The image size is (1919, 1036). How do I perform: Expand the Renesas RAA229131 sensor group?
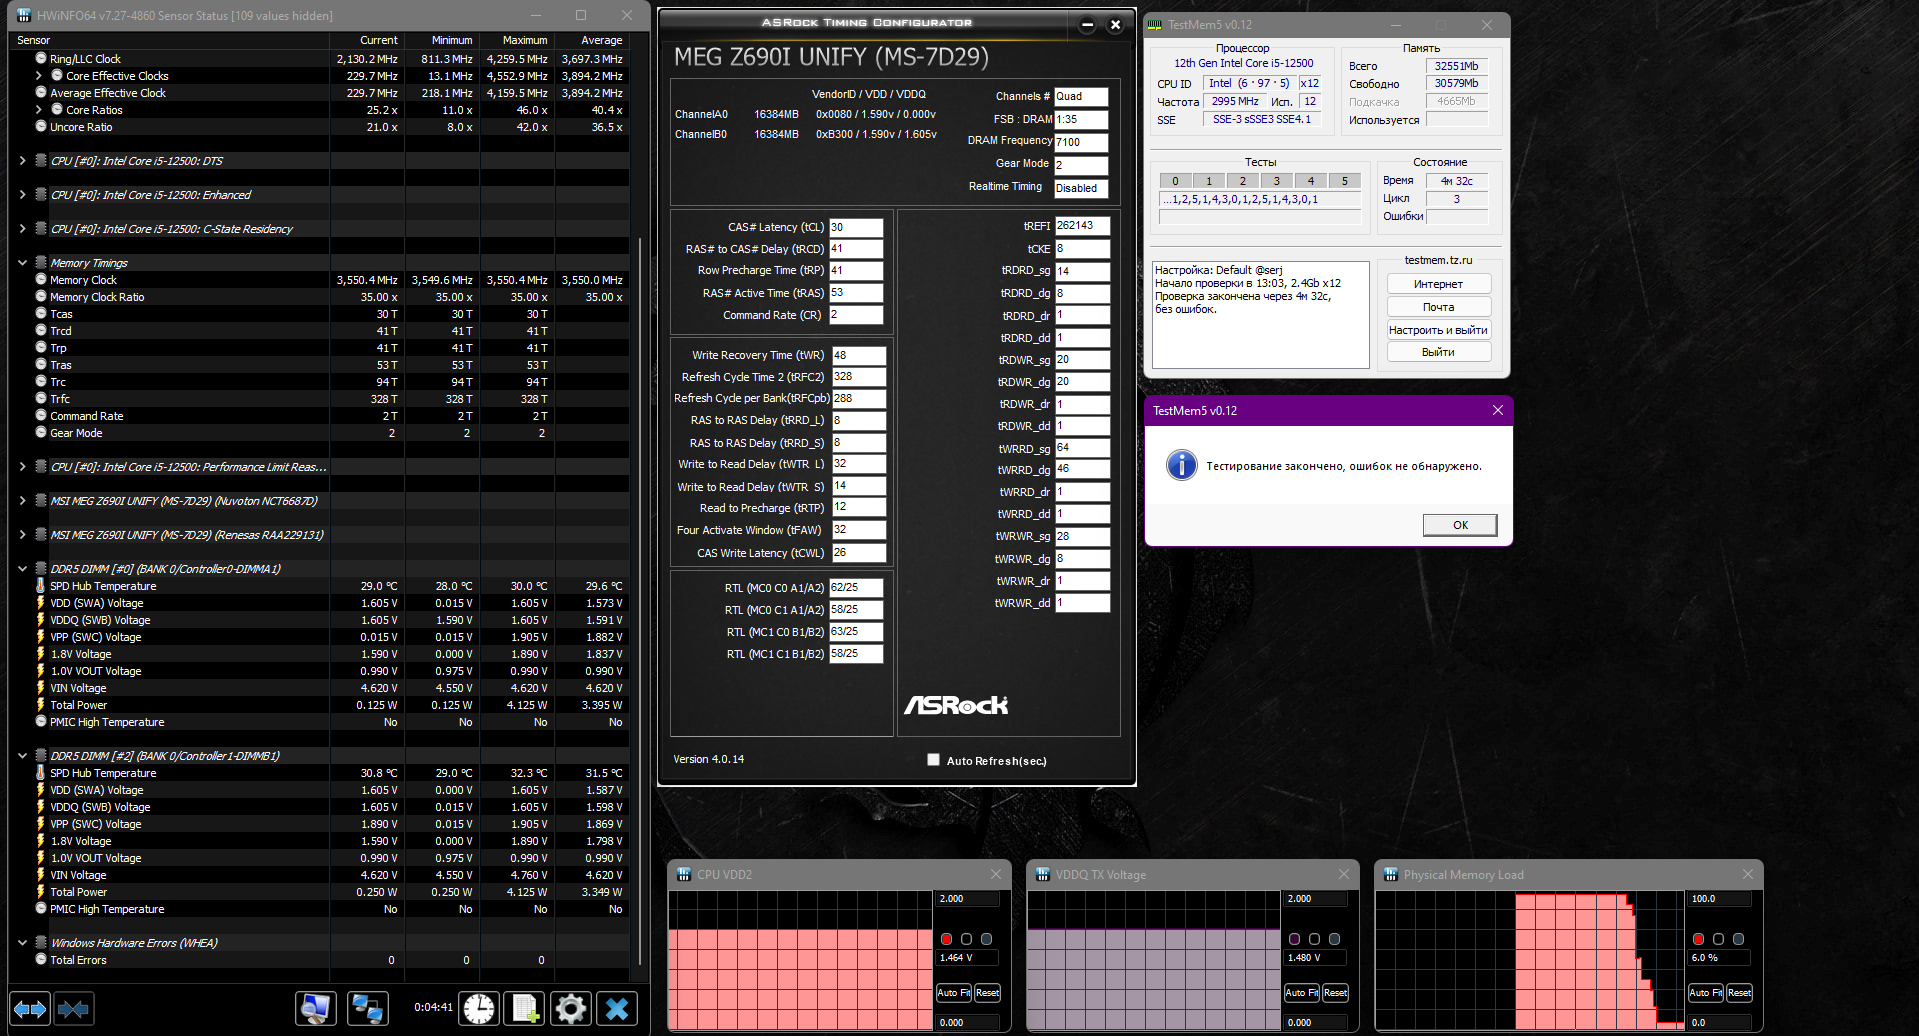coord(23,534)
